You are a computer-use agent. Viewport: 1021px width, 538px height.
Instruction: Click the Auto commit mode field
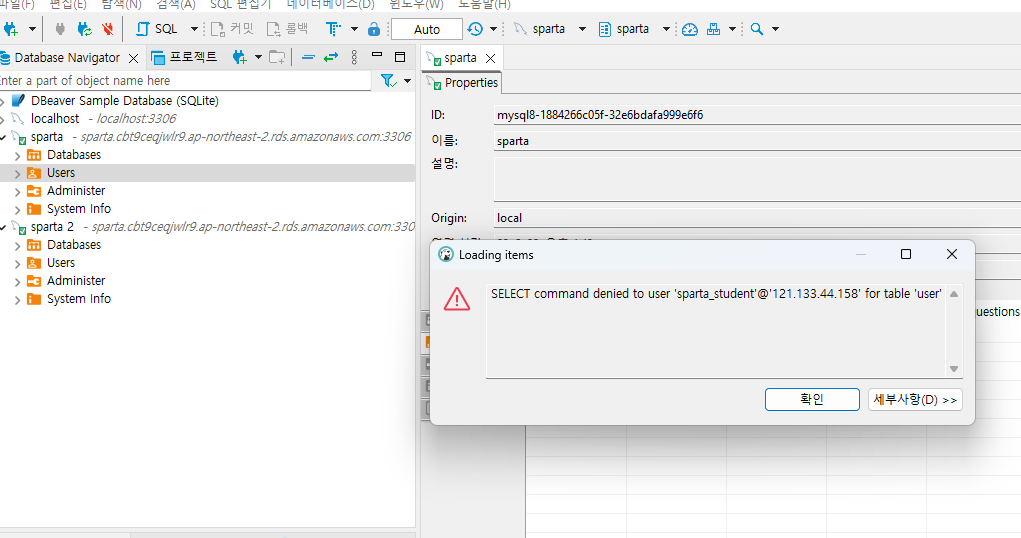(x=427, y=29)
